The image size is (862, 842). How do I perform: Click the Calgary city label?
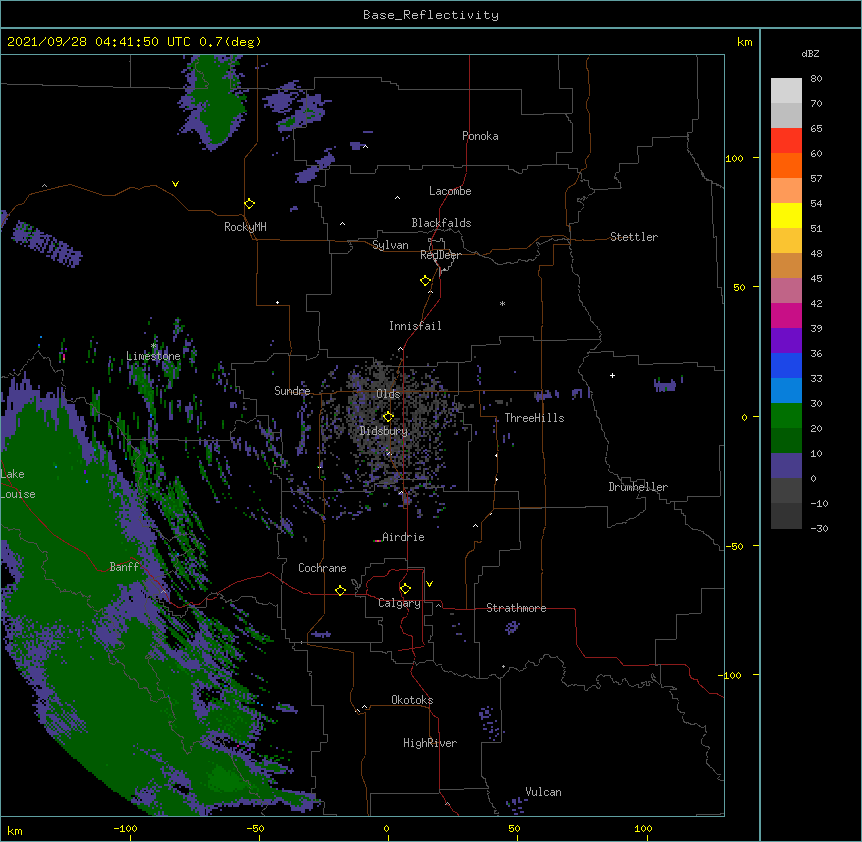click(399, 603)
